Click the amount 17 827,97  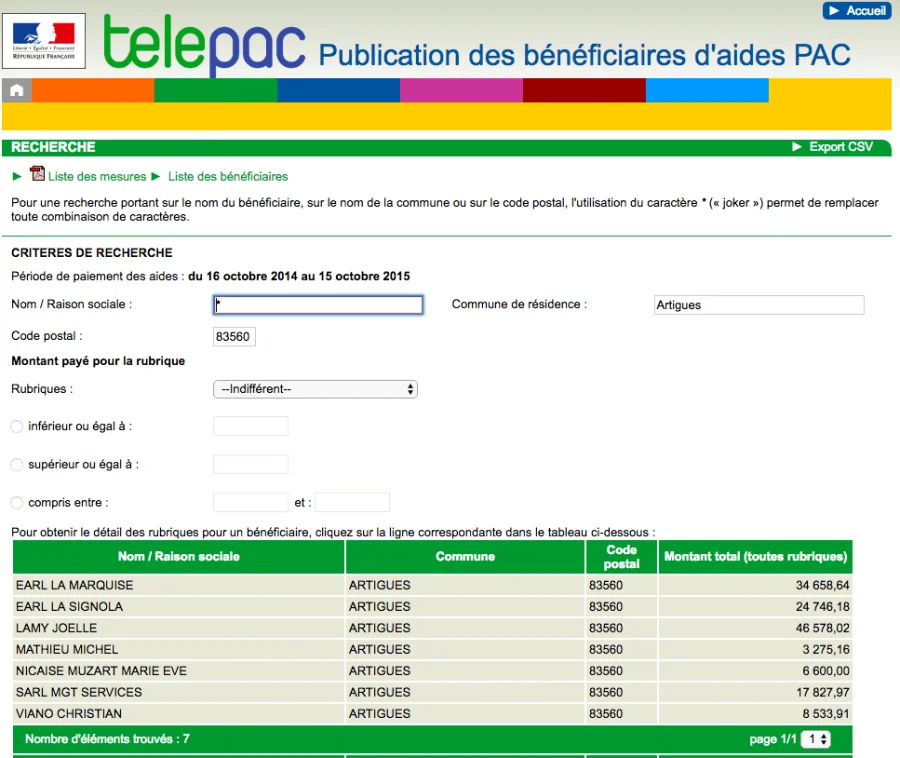823,693
